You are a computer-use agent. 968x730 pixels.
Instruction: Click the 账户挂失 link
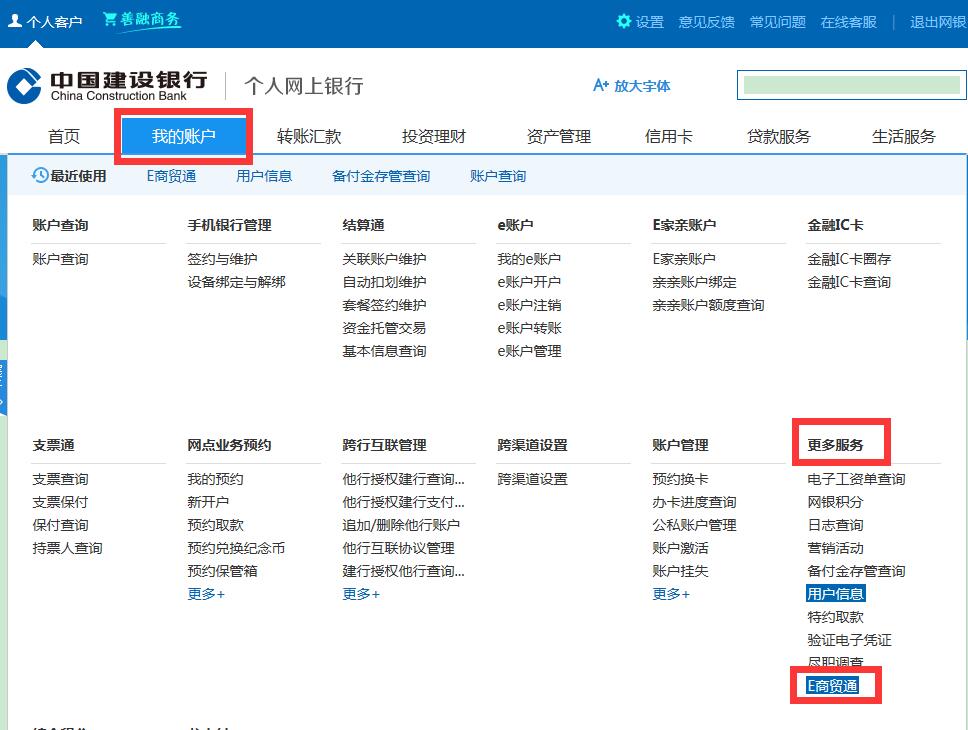click(680, 571)
